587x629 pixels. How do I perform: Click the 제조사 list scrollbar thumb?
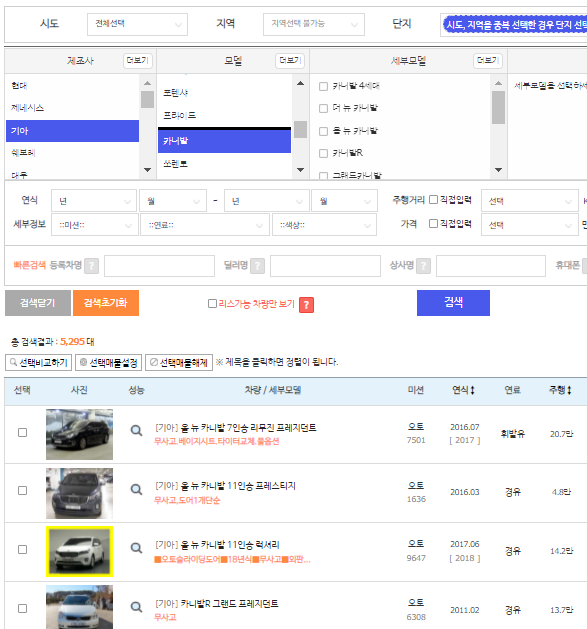[x=147, y=99]
